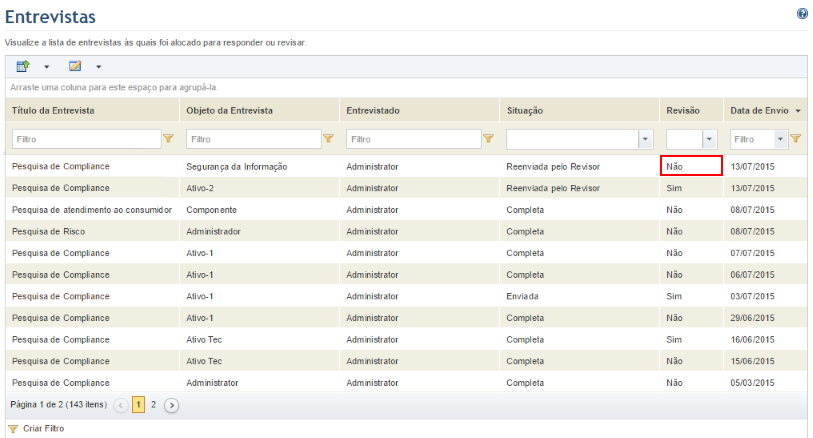Click the Situação column header

click(x=525, y=110)
